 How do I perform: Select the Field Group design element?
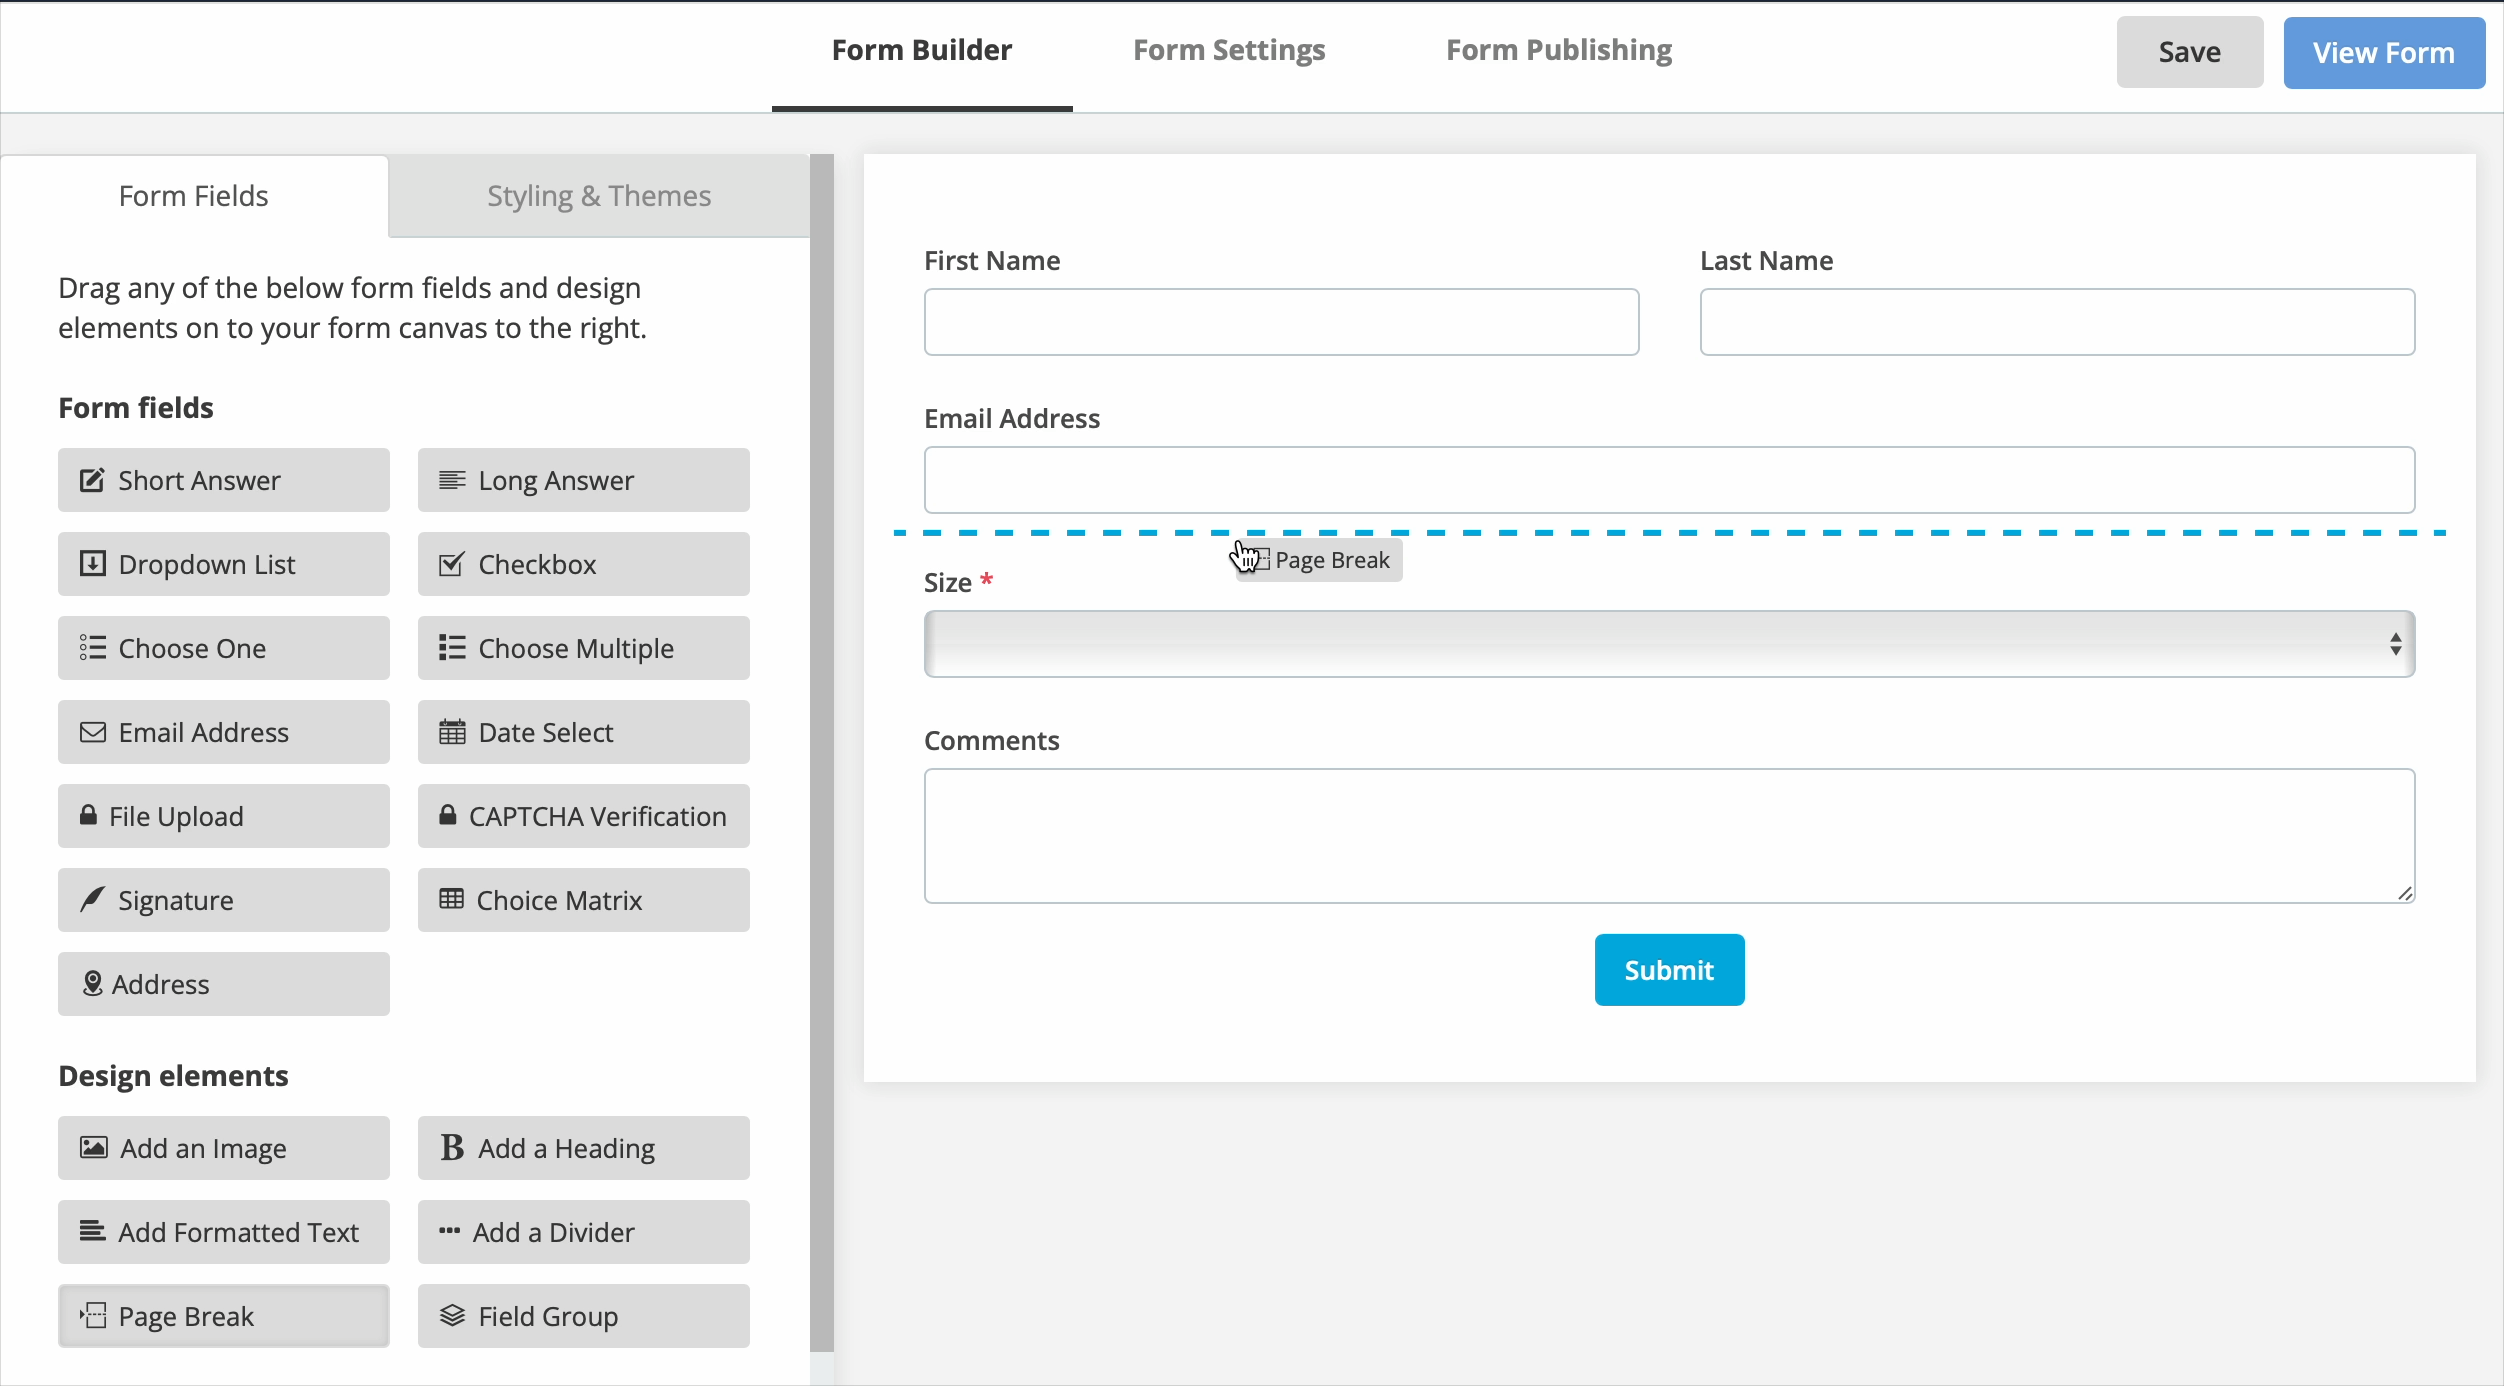coord(584,1316)
